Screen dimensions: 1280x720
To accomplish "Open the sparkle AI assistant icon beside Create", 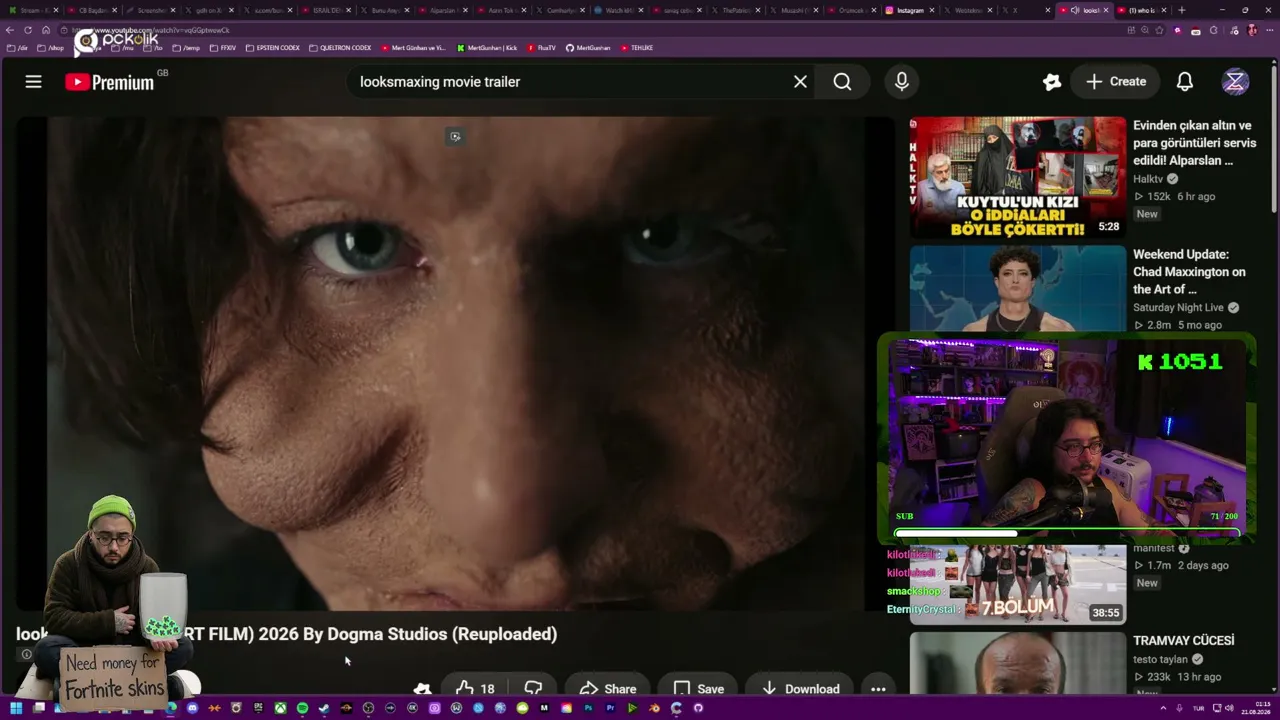I will (1051, 82).
